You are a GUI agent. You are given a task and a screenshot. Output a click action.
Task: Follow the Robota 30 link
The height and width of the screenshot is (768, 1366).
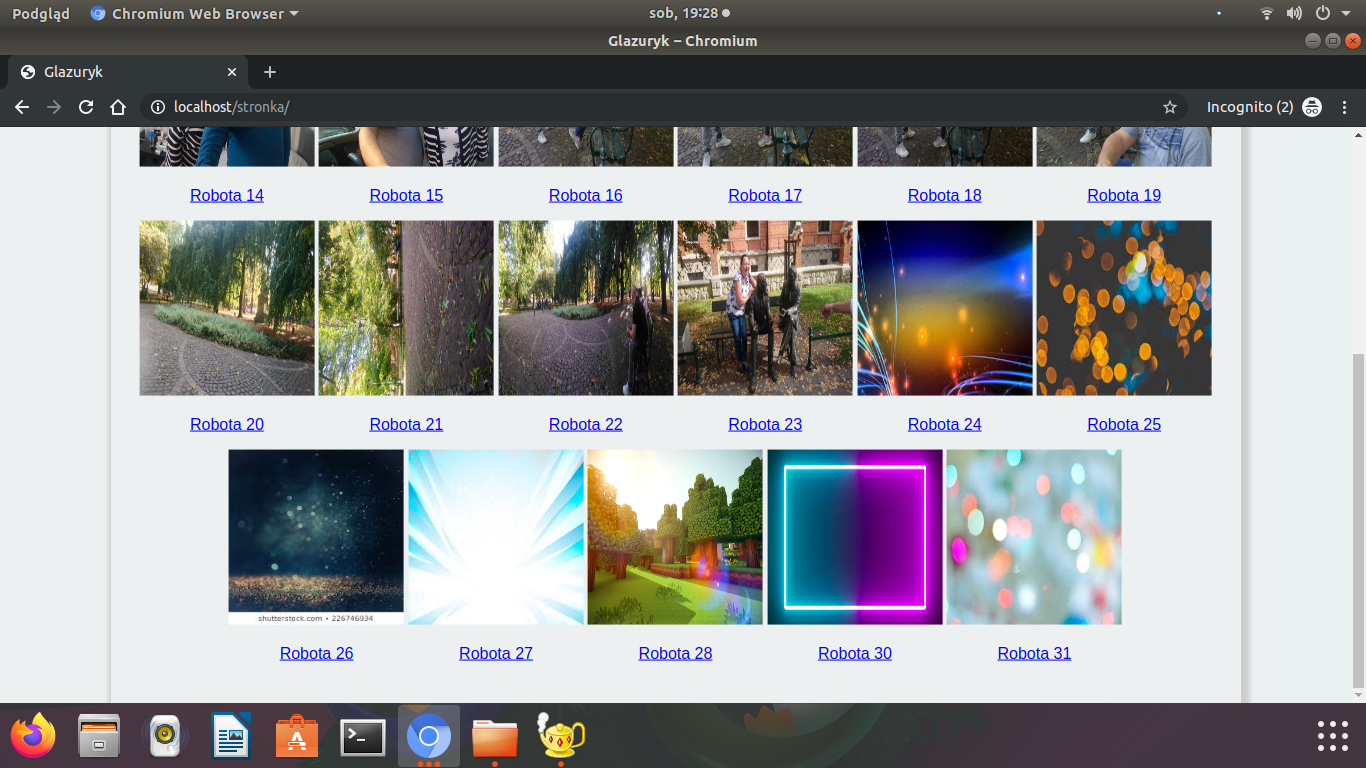pyautogui.click(x=854, y=653)
